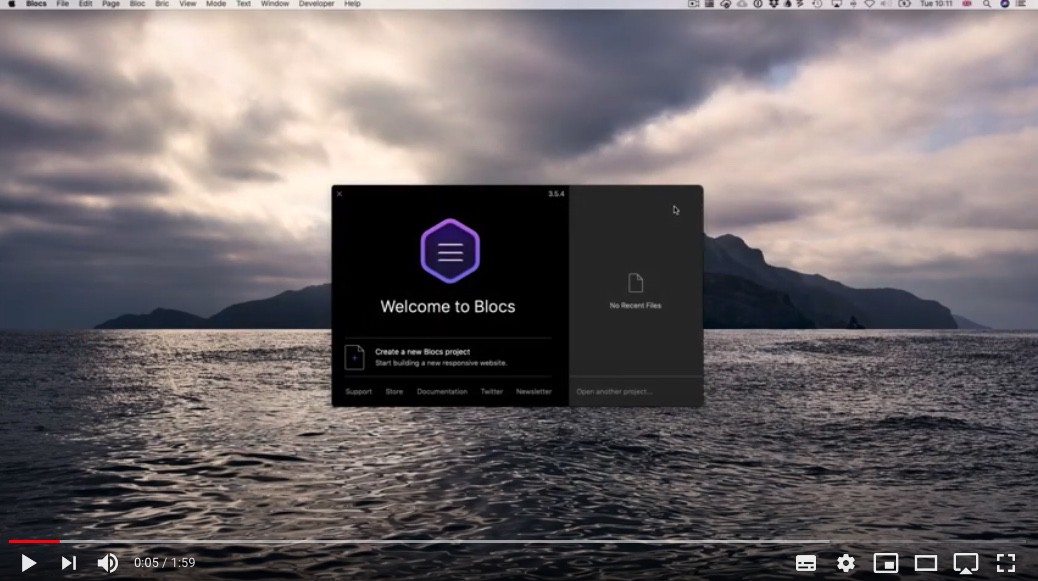
Task: Toggle subtitles on the video
Action: 806,563
